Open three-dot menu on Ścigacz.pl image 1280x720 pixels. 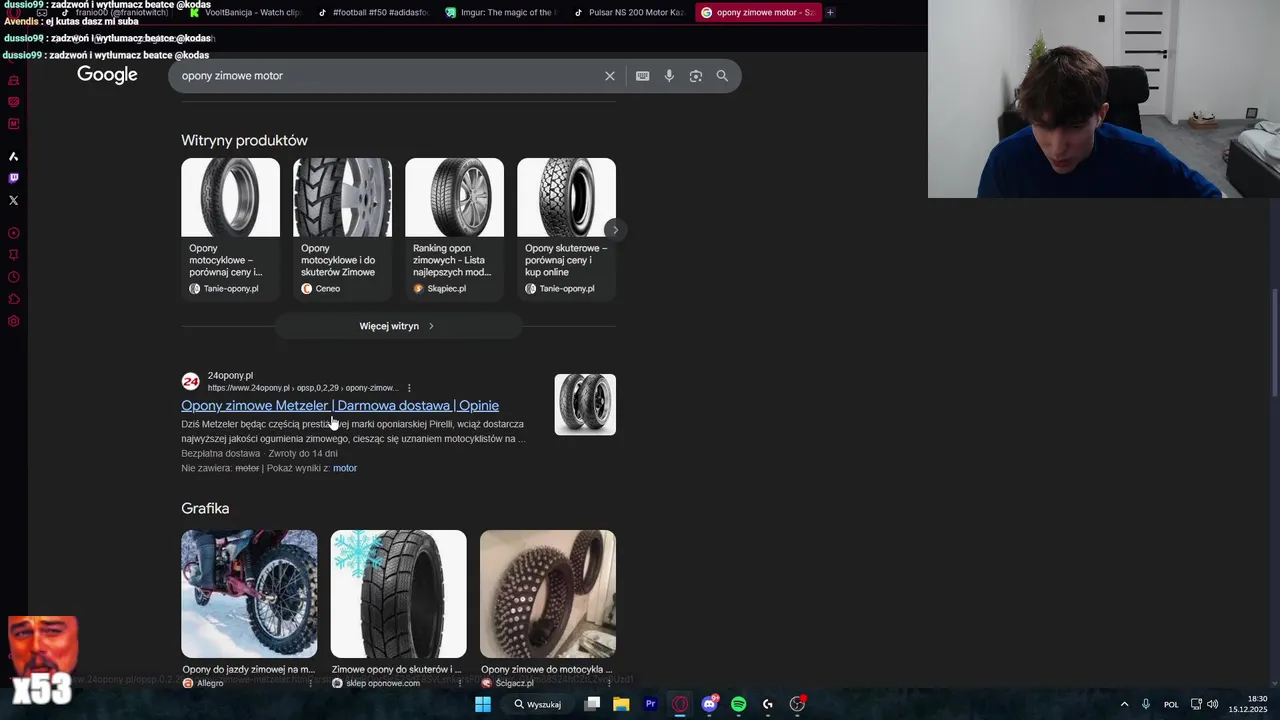coord(609,683)
